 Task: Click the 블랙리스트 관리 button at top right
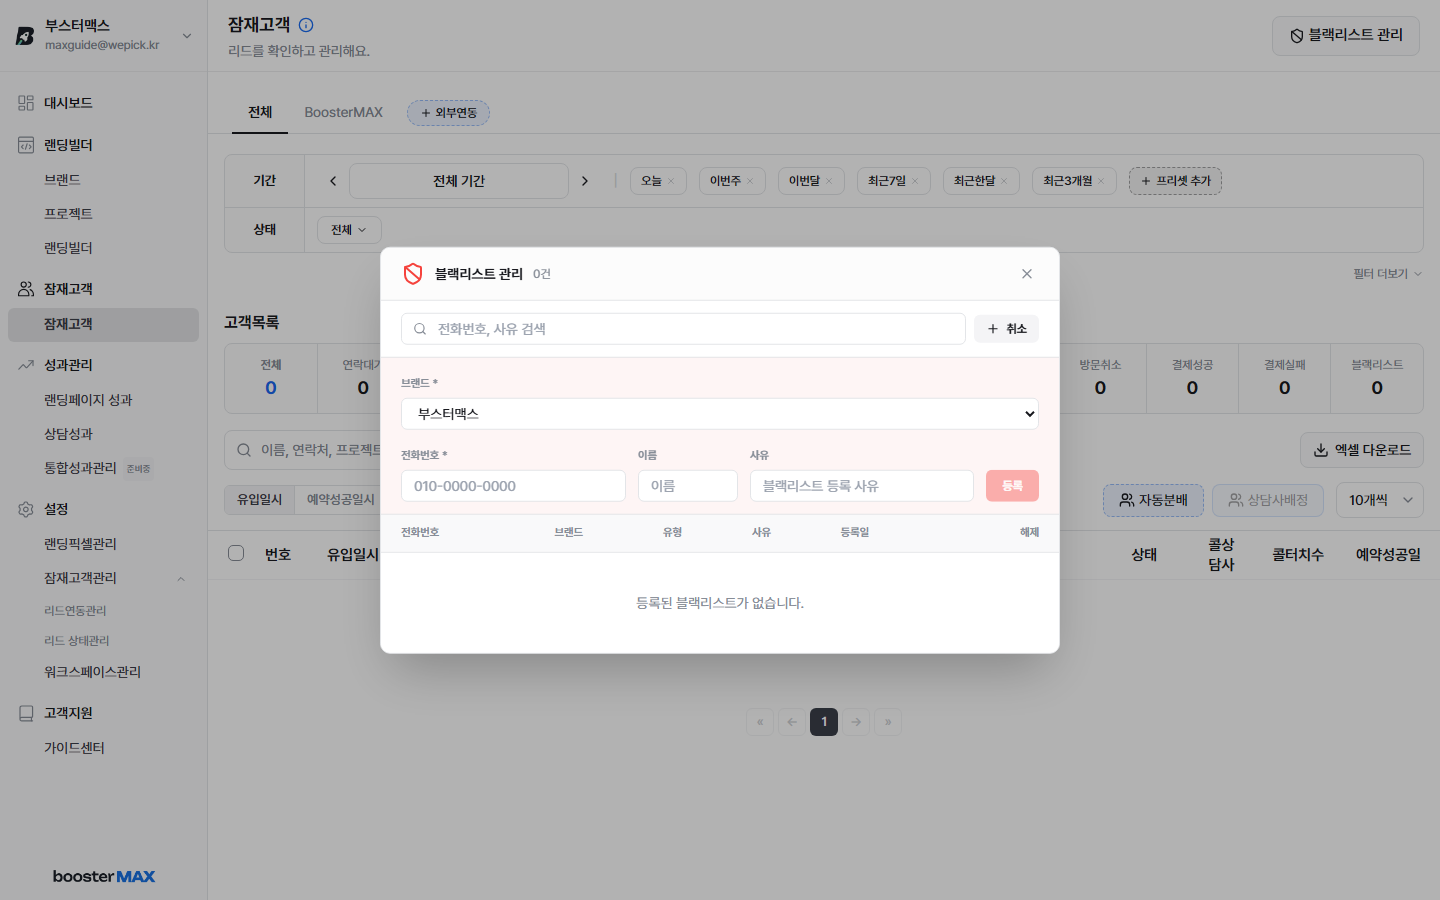tap(1346, 36)
